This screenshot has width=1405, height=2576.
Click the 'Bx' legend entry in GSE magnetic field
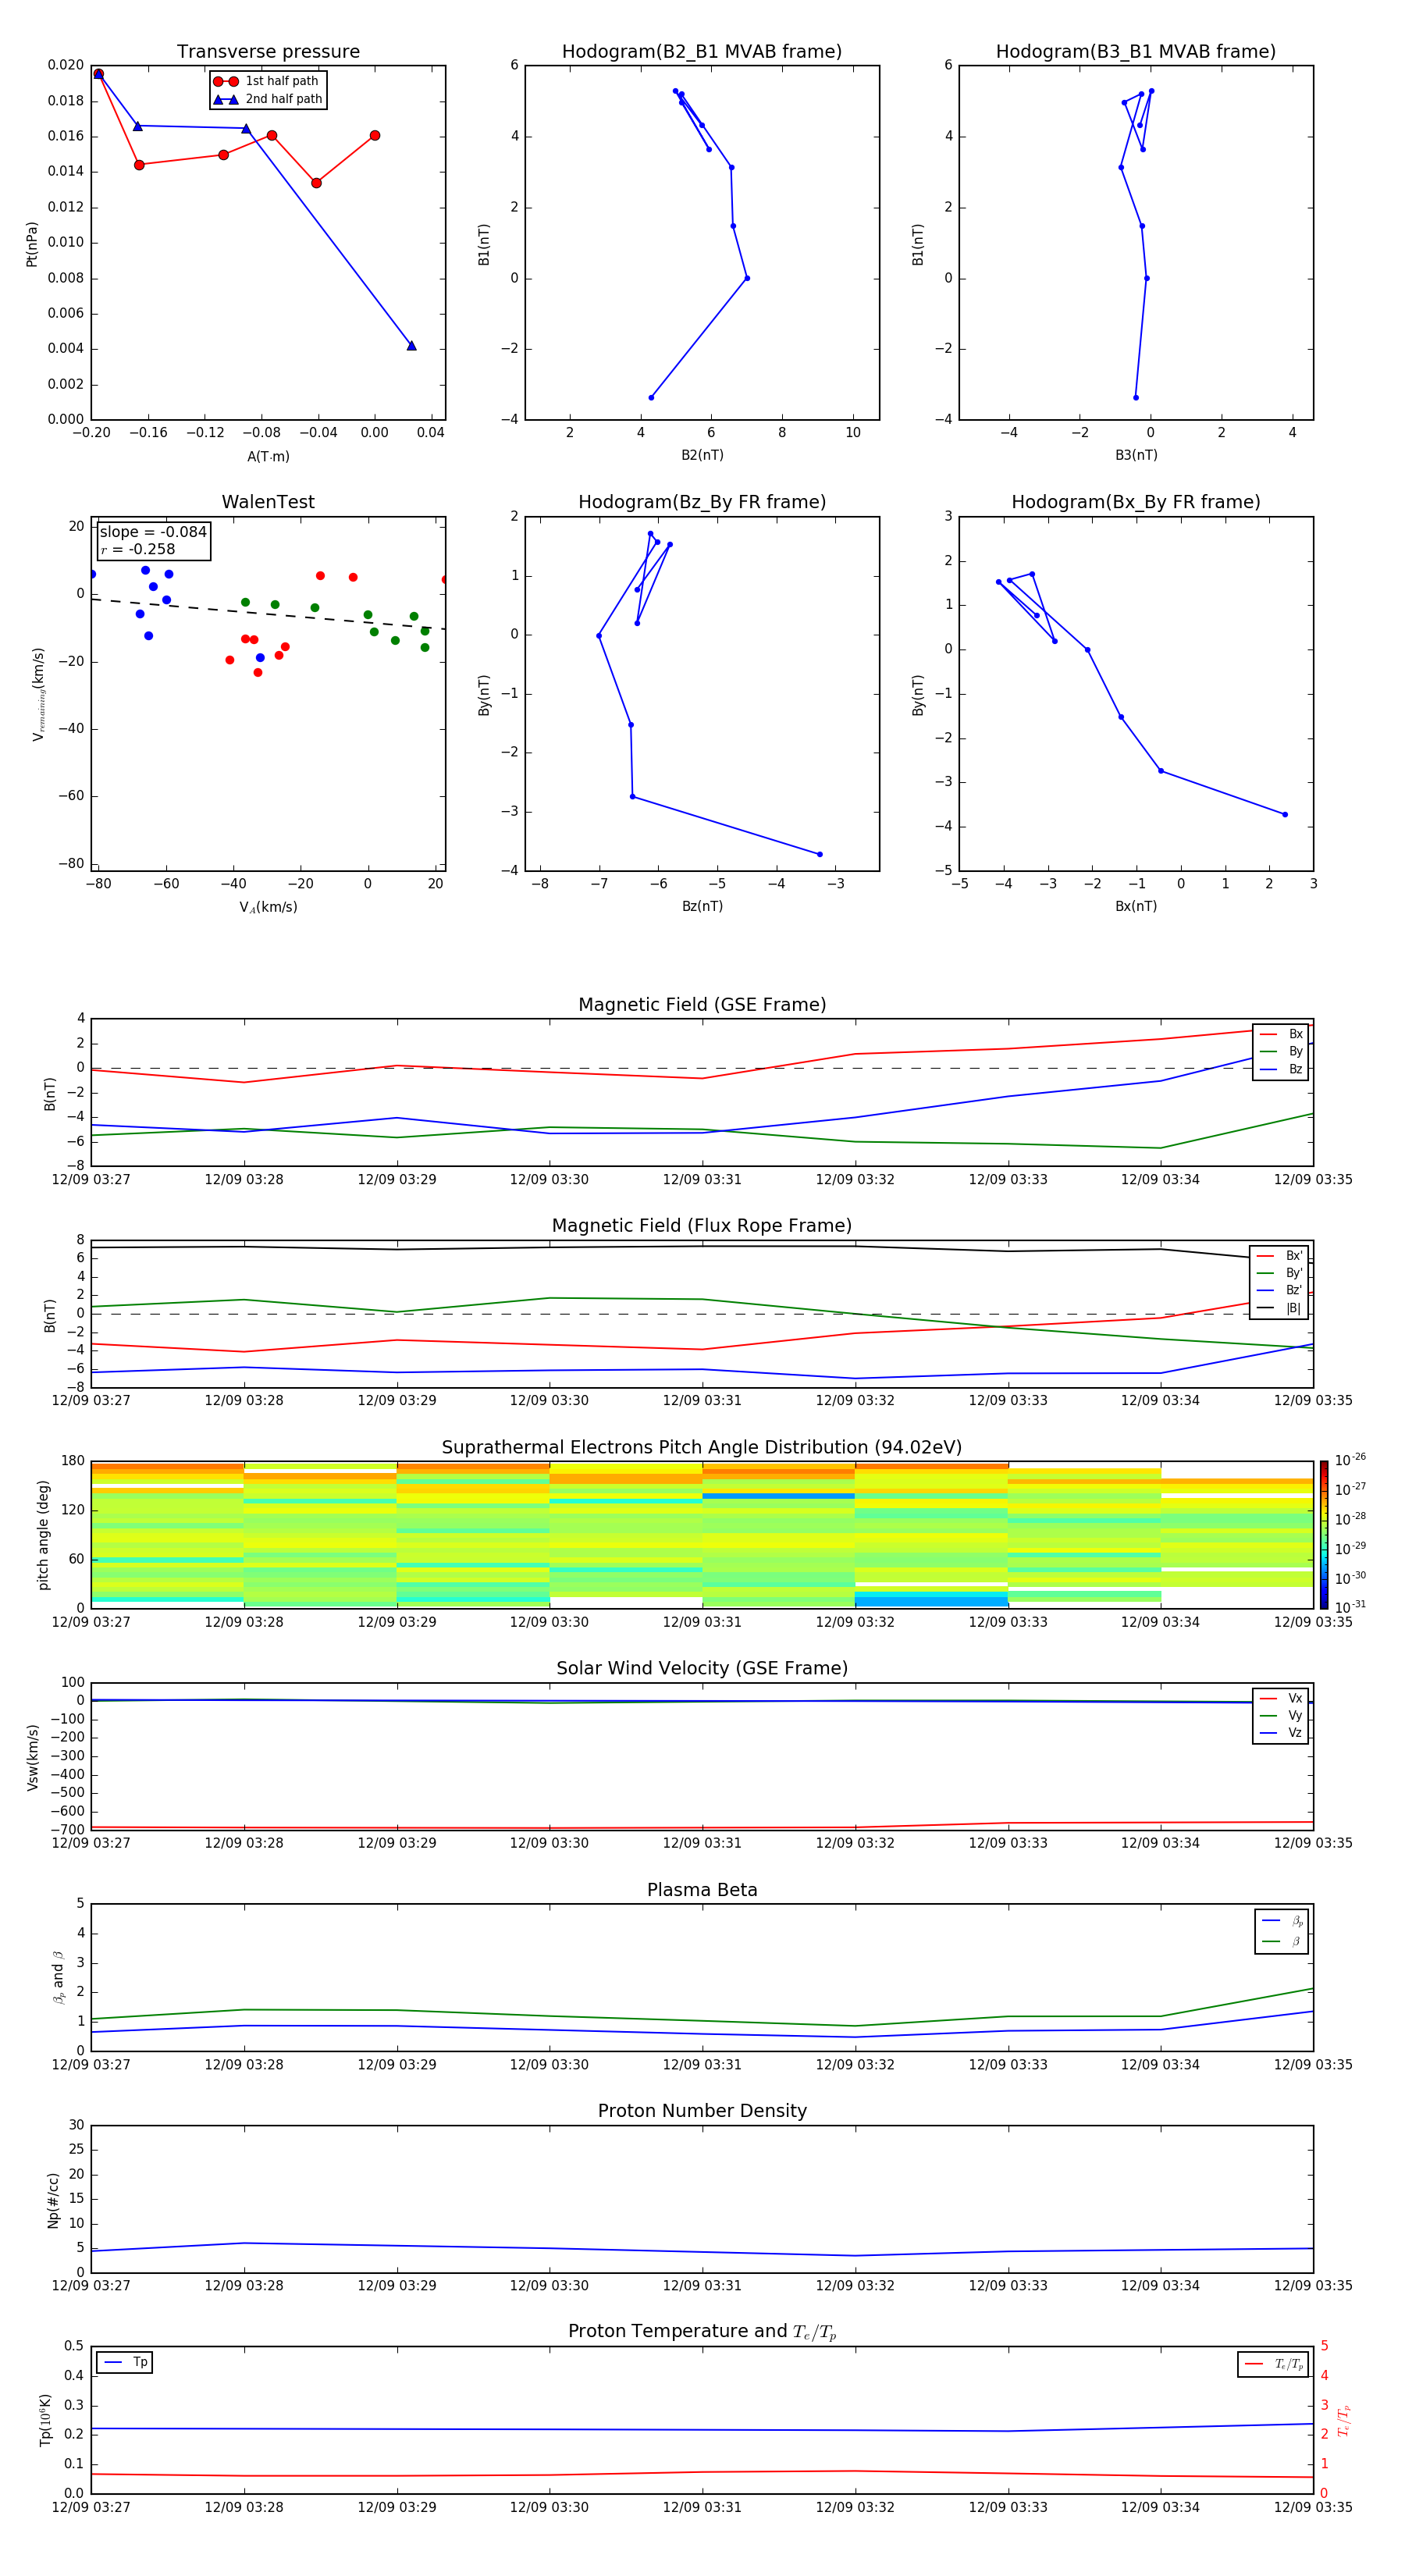[1281, 1034]
